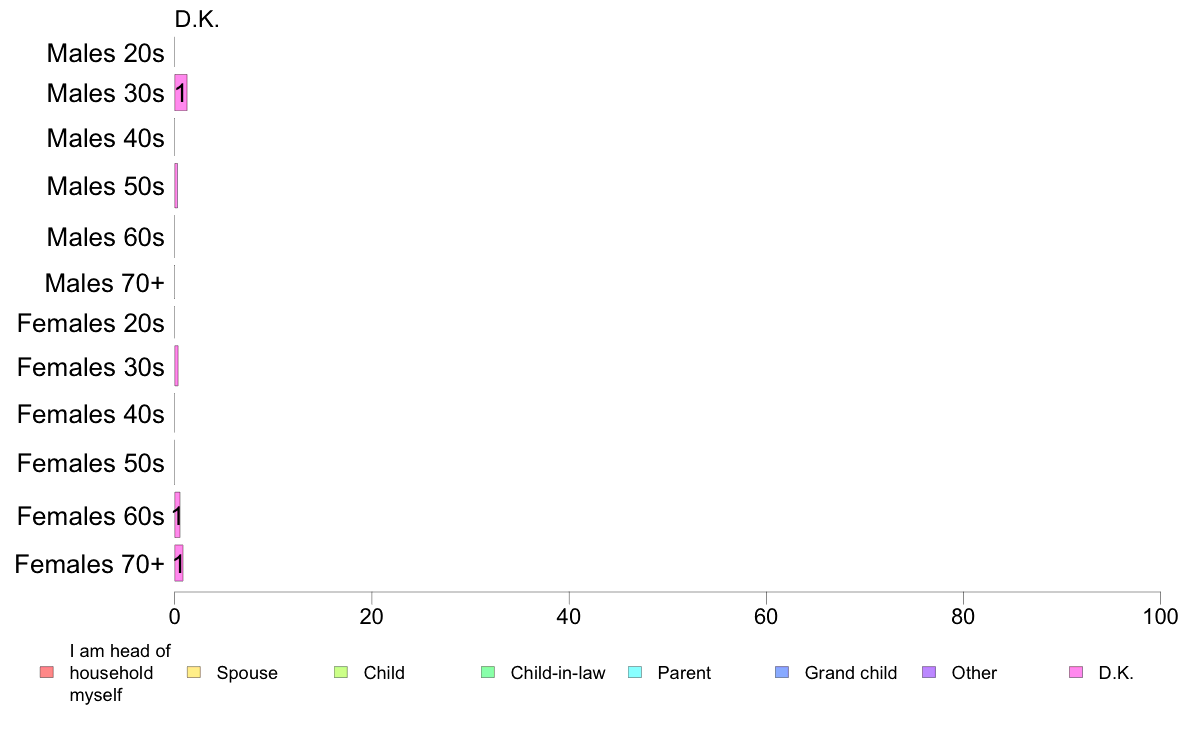Click the red head of household swatch

point(46,672)
